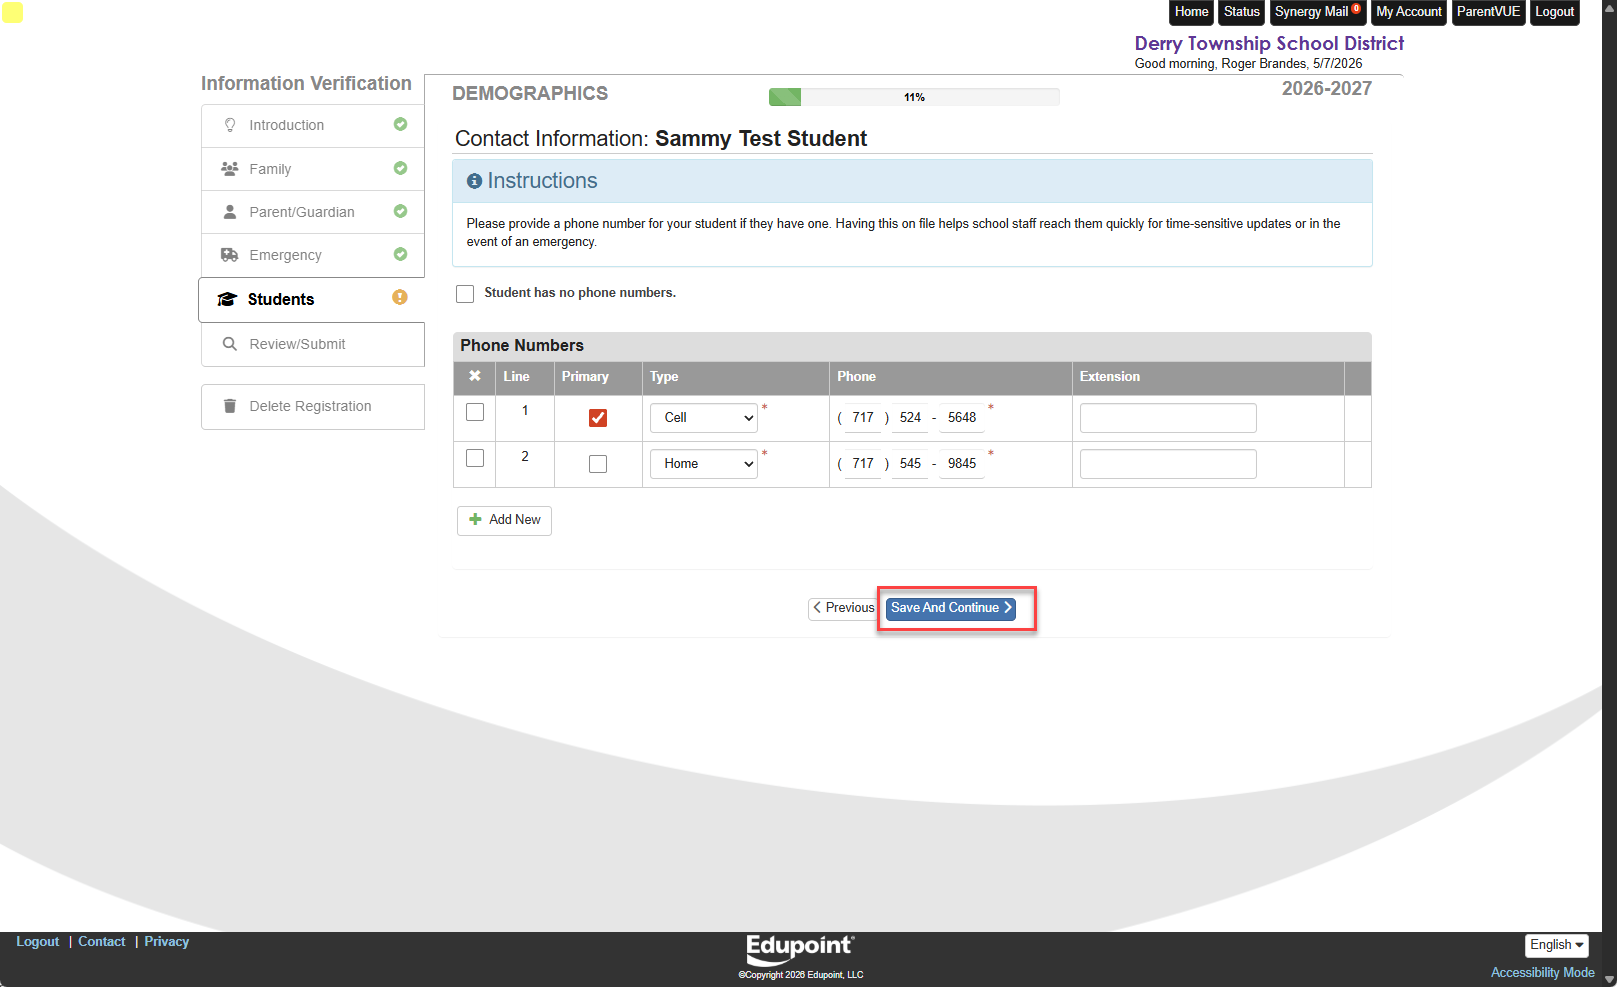
Task: Click Logout in top navigation
Action: tap(1555, 12)
